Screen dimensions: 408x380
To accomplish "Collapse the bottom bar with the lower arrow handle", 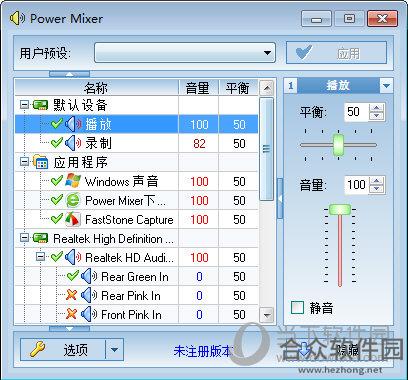I will [x=69, y=329].
